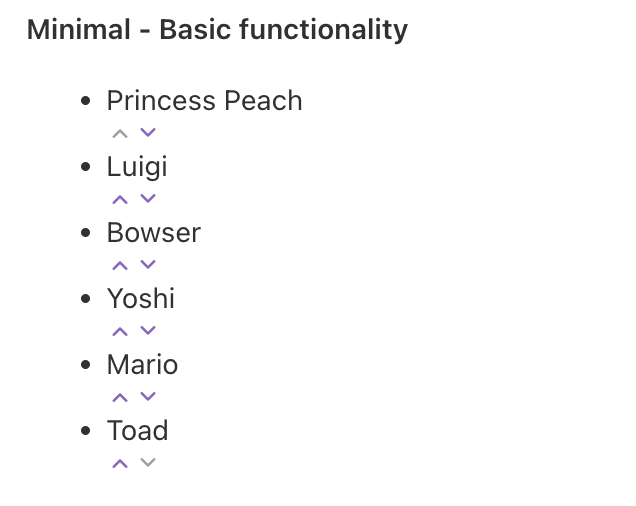Image resolution: width=636 pixels, height=506 pixels.
Task: Select the Mario list item
Action: pyautogui.click(x=142, y=365)
